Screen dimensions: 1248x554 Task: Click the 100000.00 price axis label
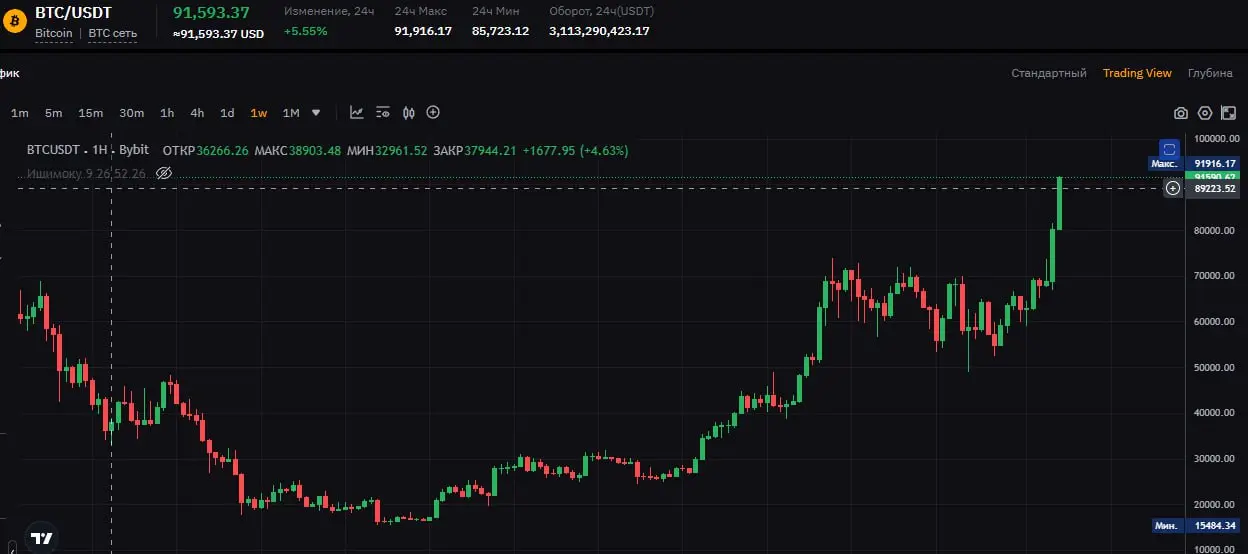click(x=1215, y=138)
